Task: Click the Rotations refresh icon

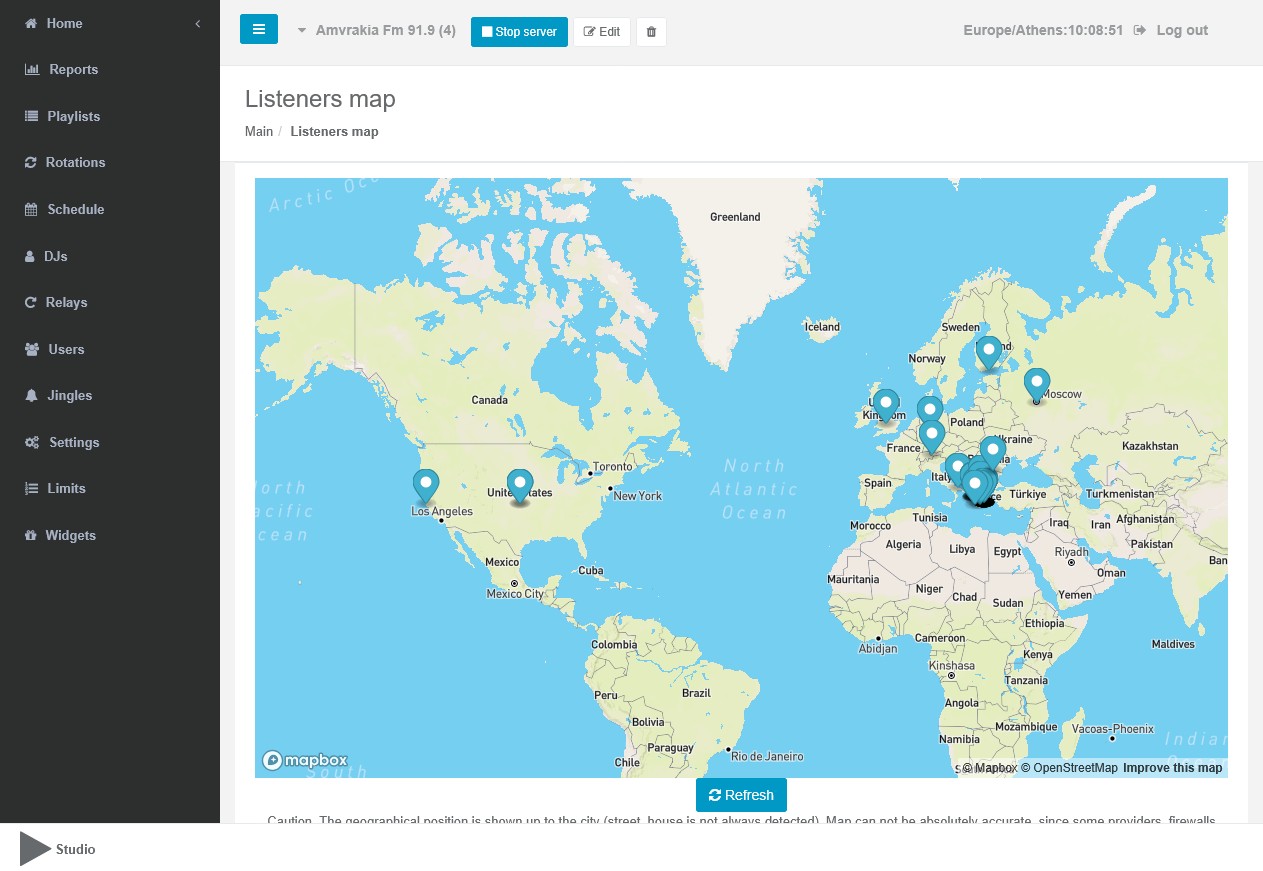Action: pyautogui.click(x=31, y=163)
